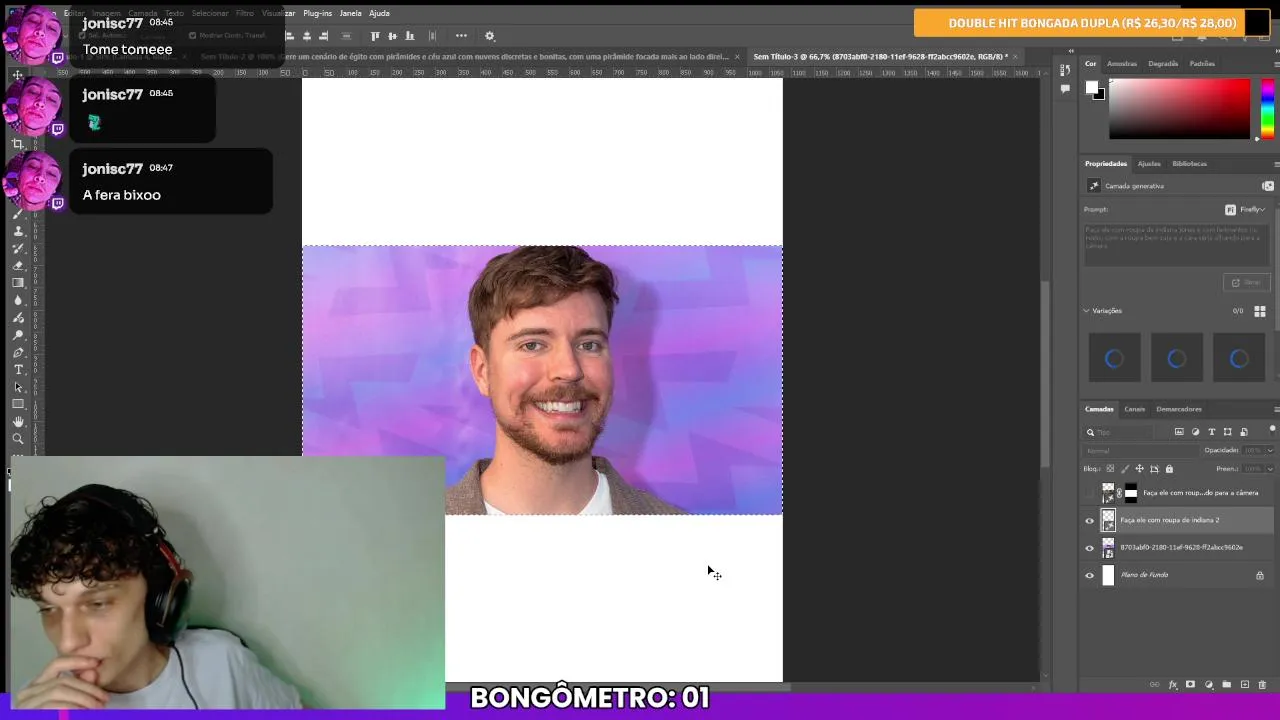Select the Brush tool
This screenshot has height=720, width=1280.
[x=18, y=214]
